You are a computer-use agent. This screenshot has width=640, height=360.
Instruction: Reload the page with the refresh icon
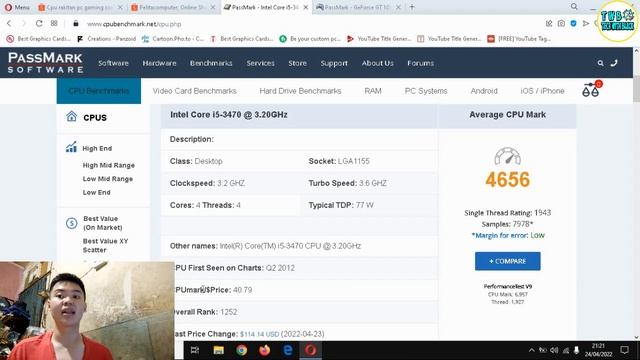39,24
